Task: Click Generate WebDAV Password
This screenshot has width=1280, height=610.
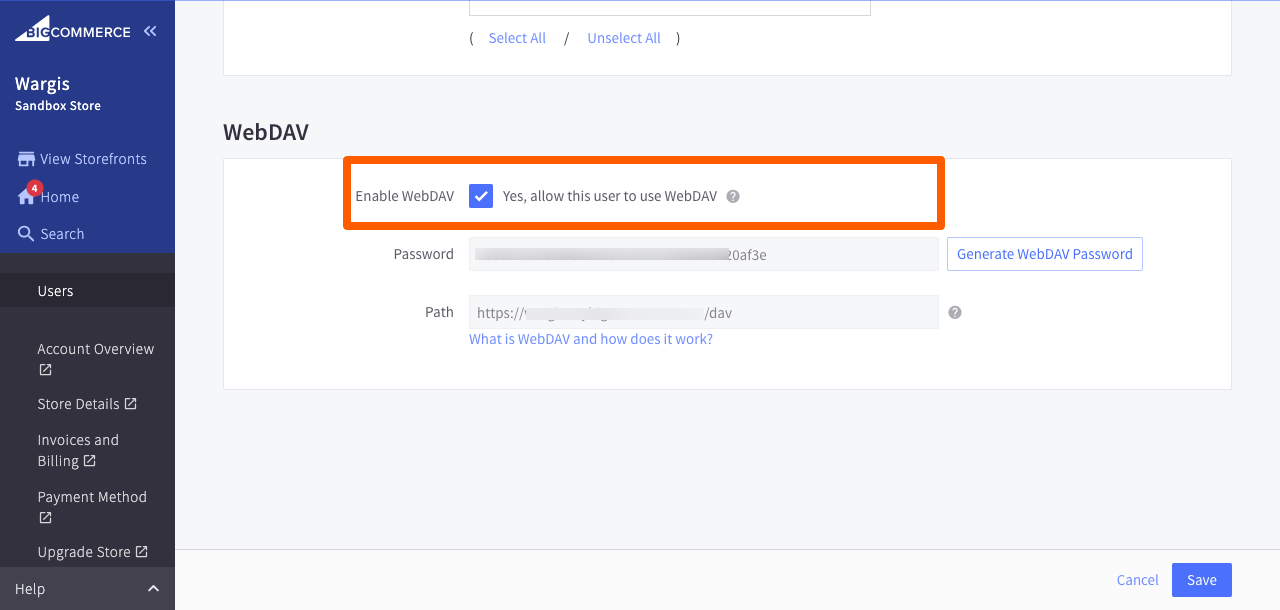Action: coord(1044,254)
